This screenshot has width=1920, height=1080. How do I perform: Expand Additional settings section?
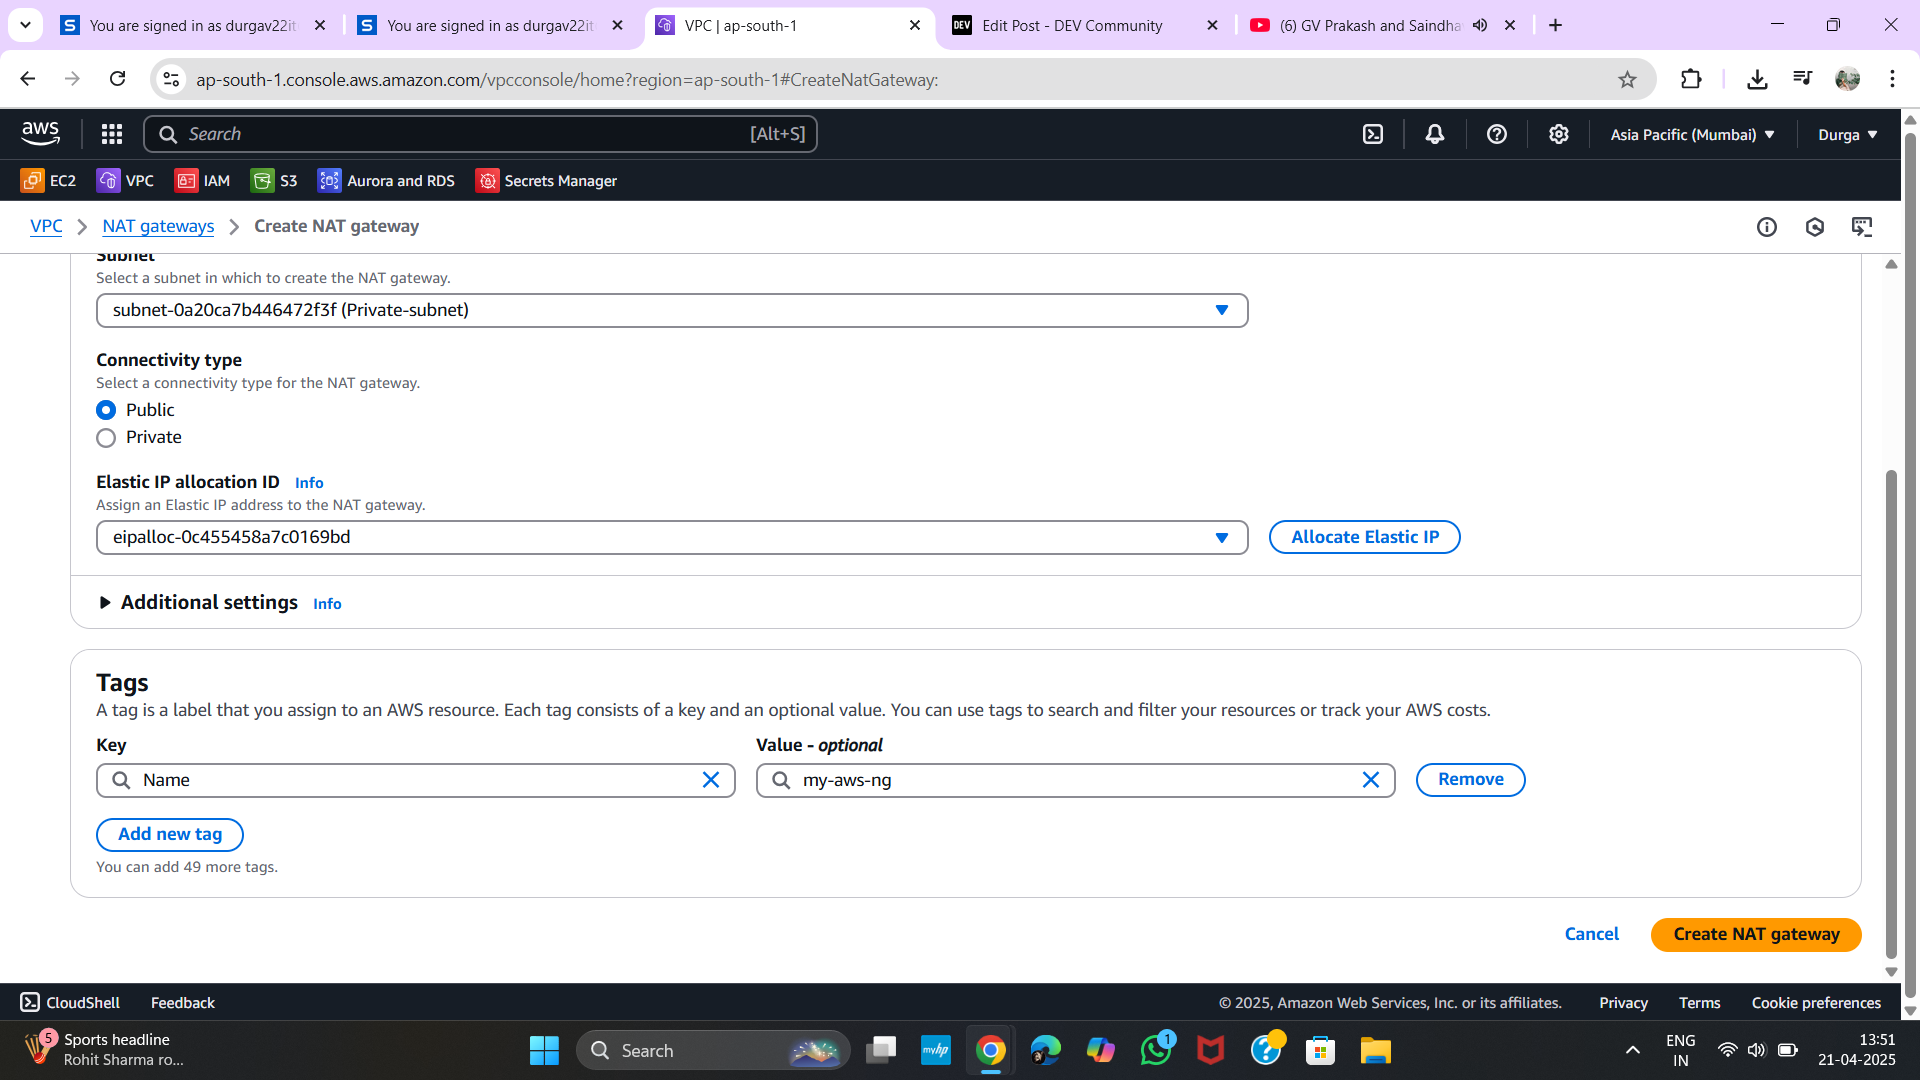(197, 603)
